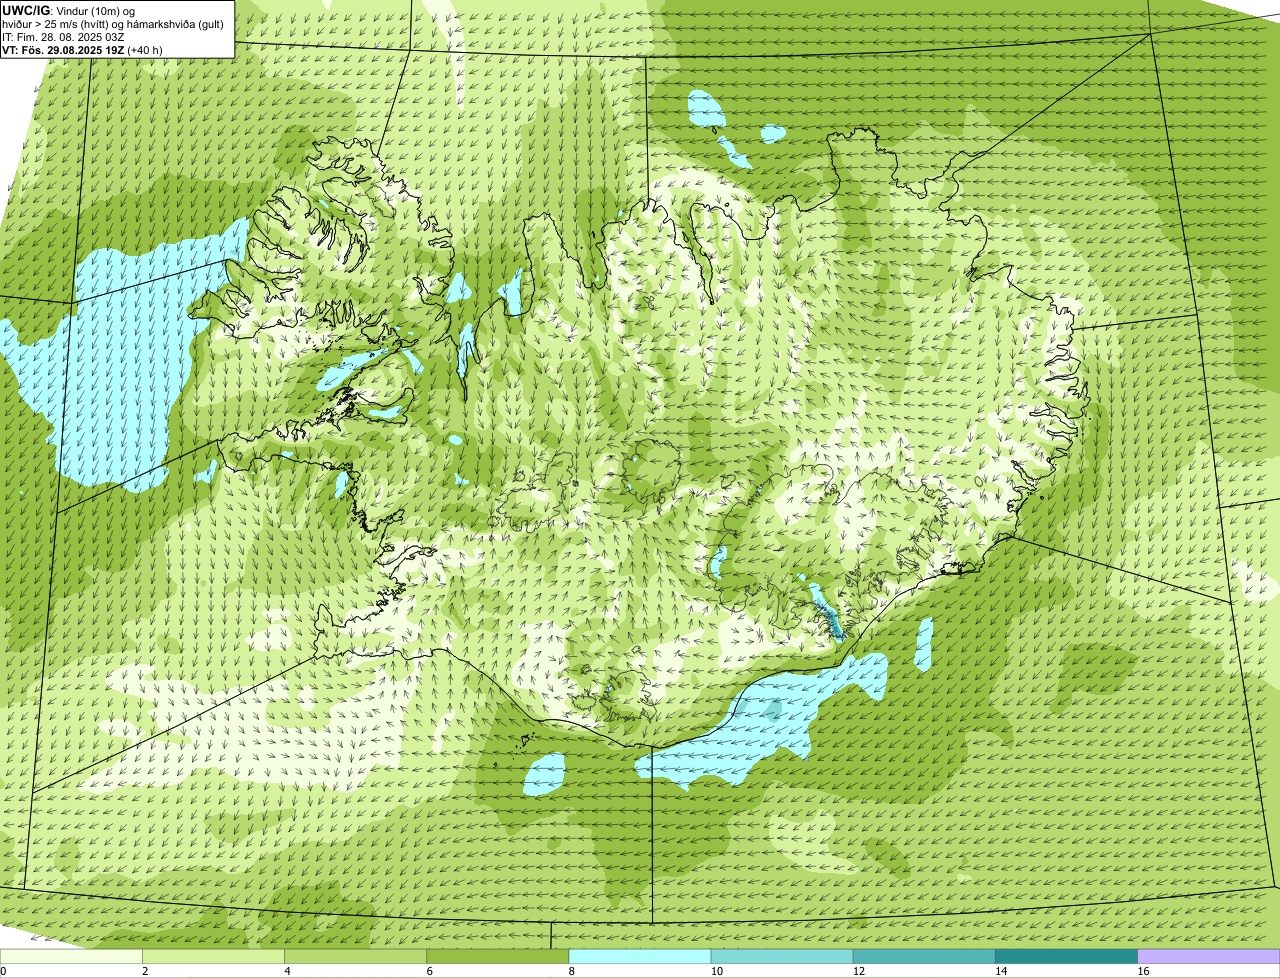The width and height of the screenshot is (1280, 978).
Task: Click the legend tick label '12'
Action: pos(858,971)
